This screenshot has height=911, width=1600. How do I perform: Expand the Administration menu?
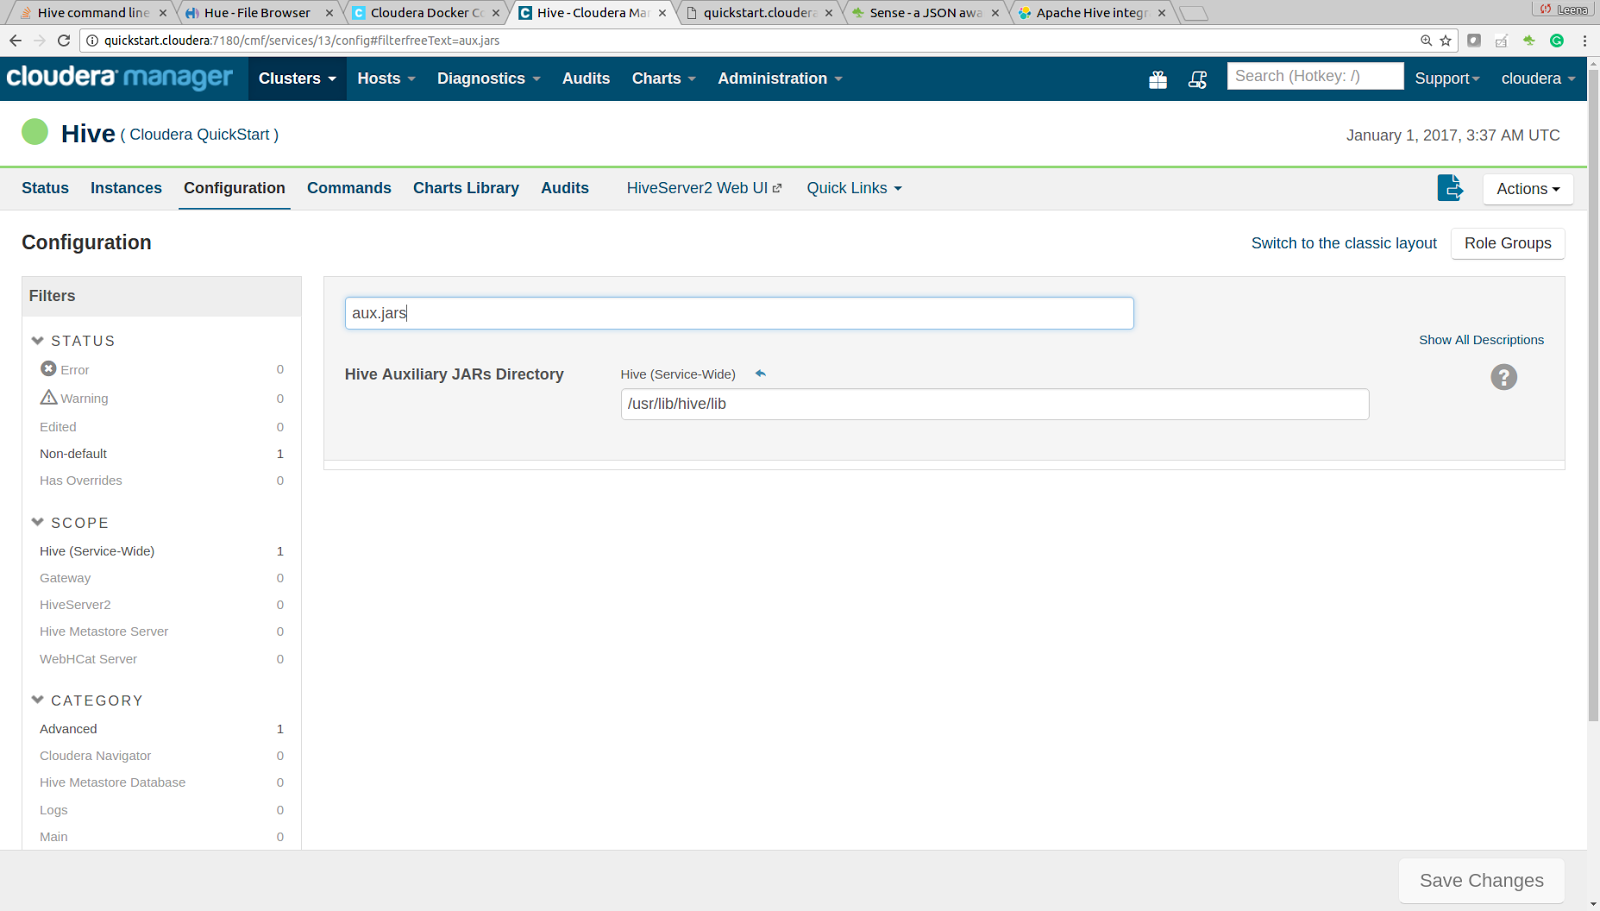tap(780, 78)
